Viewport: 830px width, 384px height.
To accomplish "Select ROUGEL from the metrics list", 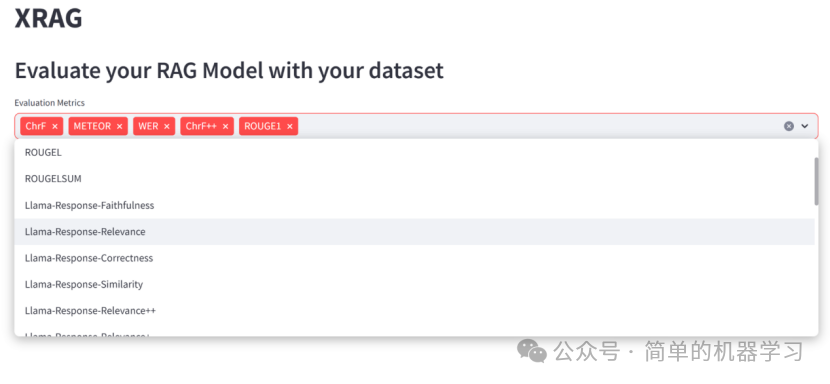I will (x=414, y=153).
